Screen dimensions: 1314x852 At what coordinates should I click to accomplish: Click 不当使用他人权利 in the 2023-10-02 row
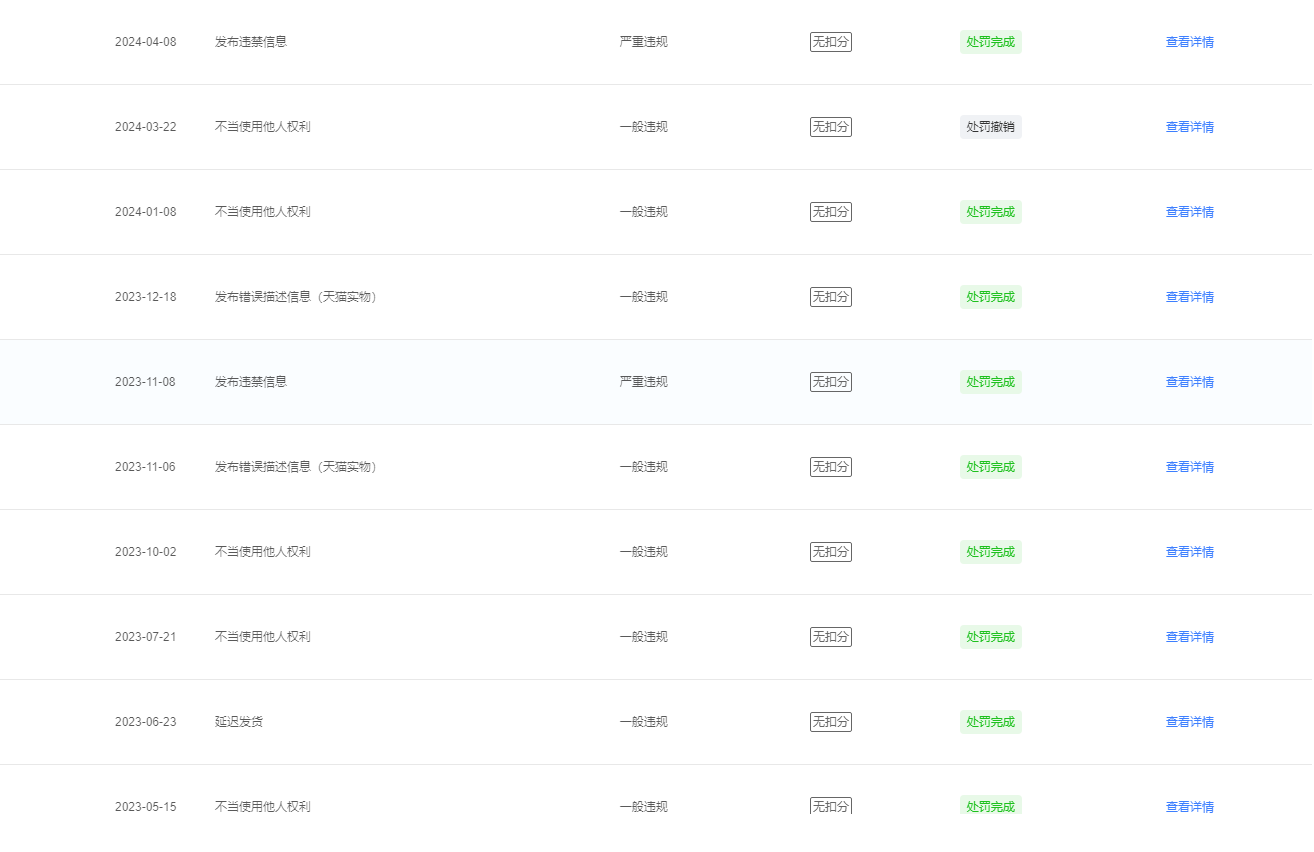262,552
